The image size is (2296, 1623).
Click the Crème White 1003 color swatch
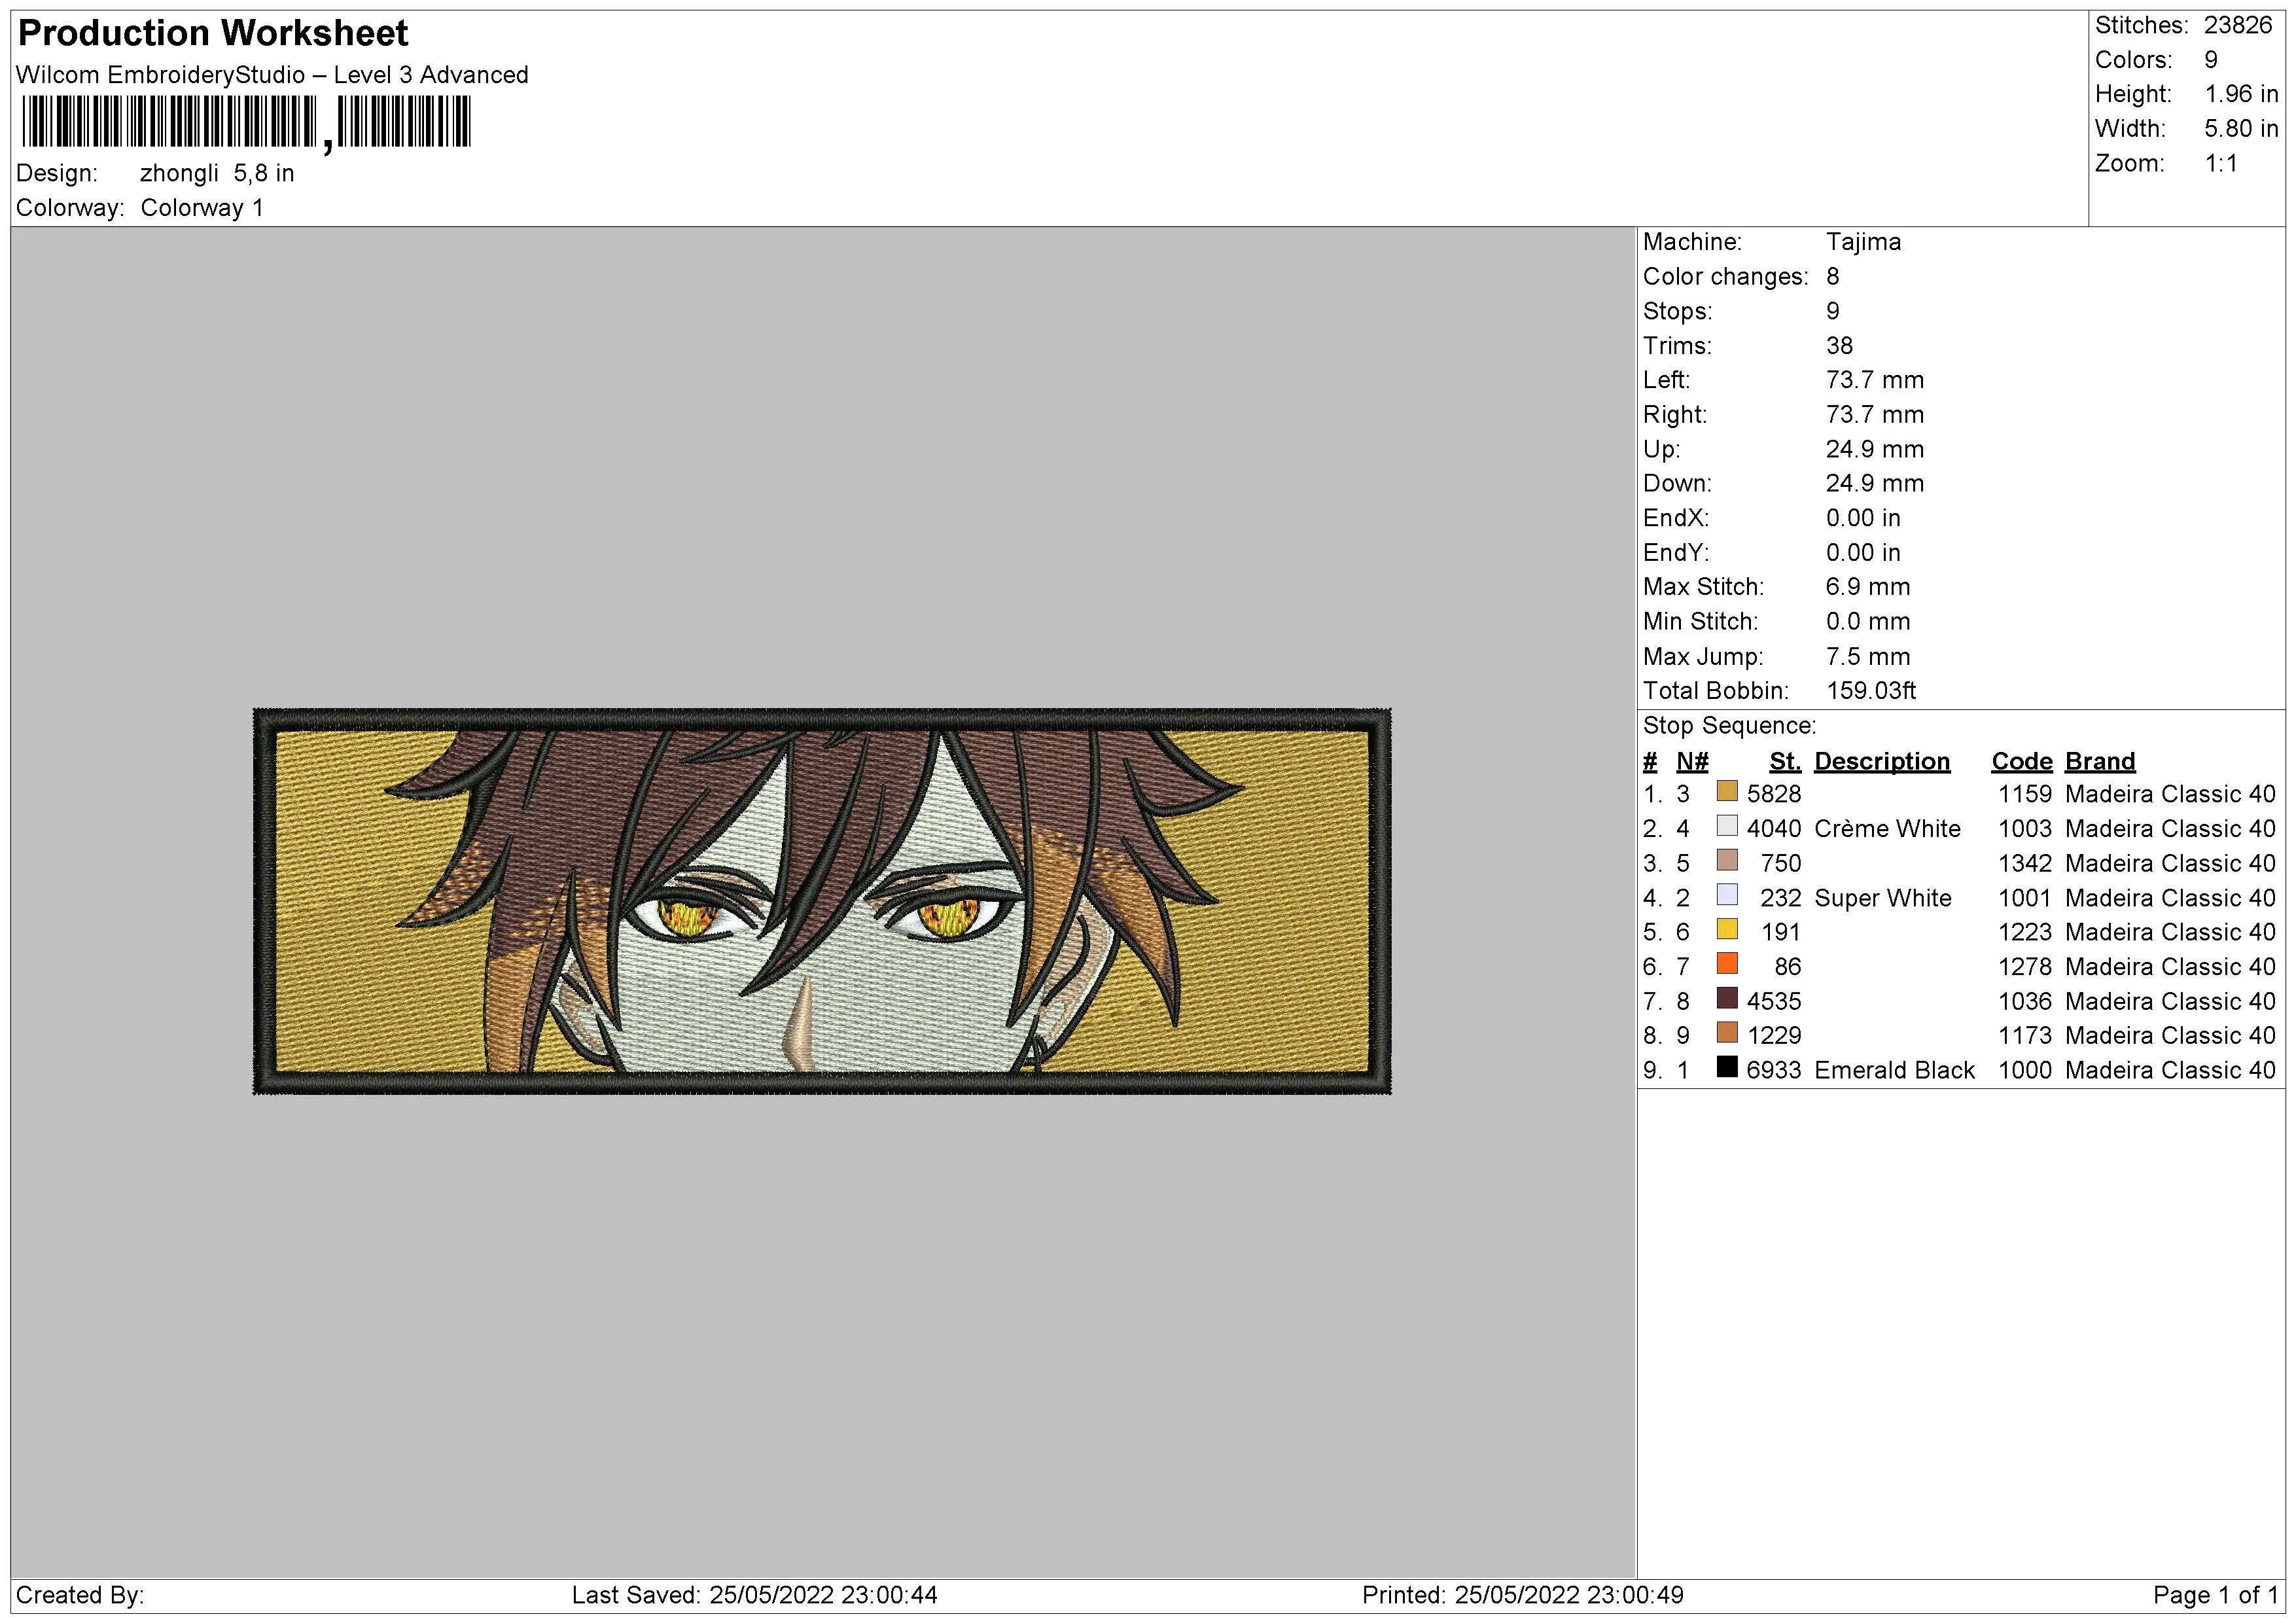coord(1727,826)
